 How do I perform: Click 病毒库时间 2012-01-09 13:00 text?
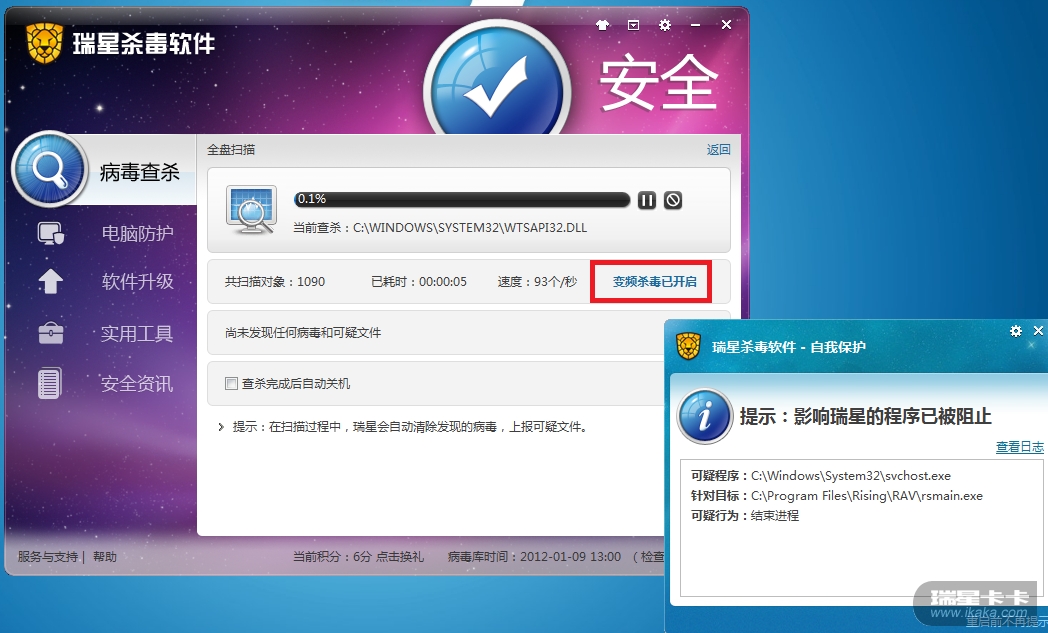[534, 556]
